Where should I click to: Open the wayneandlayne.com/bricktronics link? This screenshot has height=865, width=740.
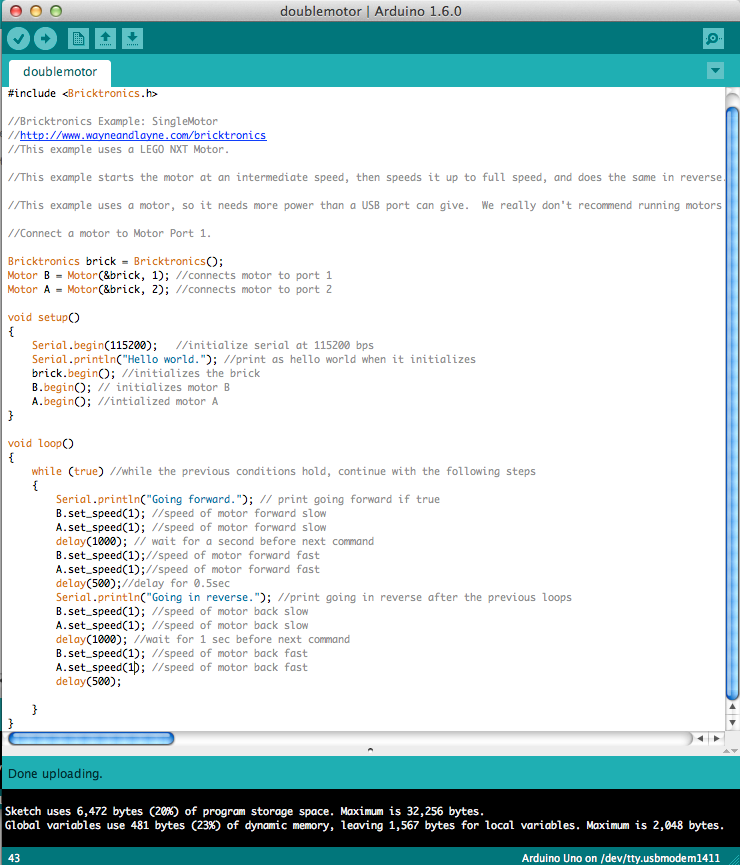click(x=143, y=135)
